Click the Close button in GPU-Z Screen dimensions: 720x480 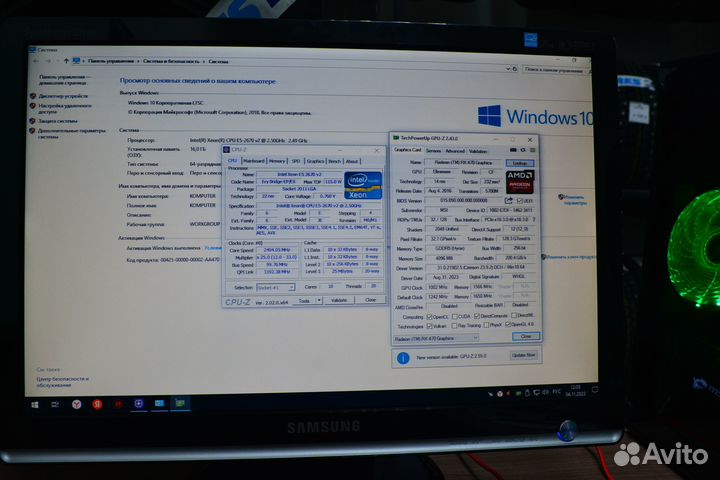tap(526, 336)
